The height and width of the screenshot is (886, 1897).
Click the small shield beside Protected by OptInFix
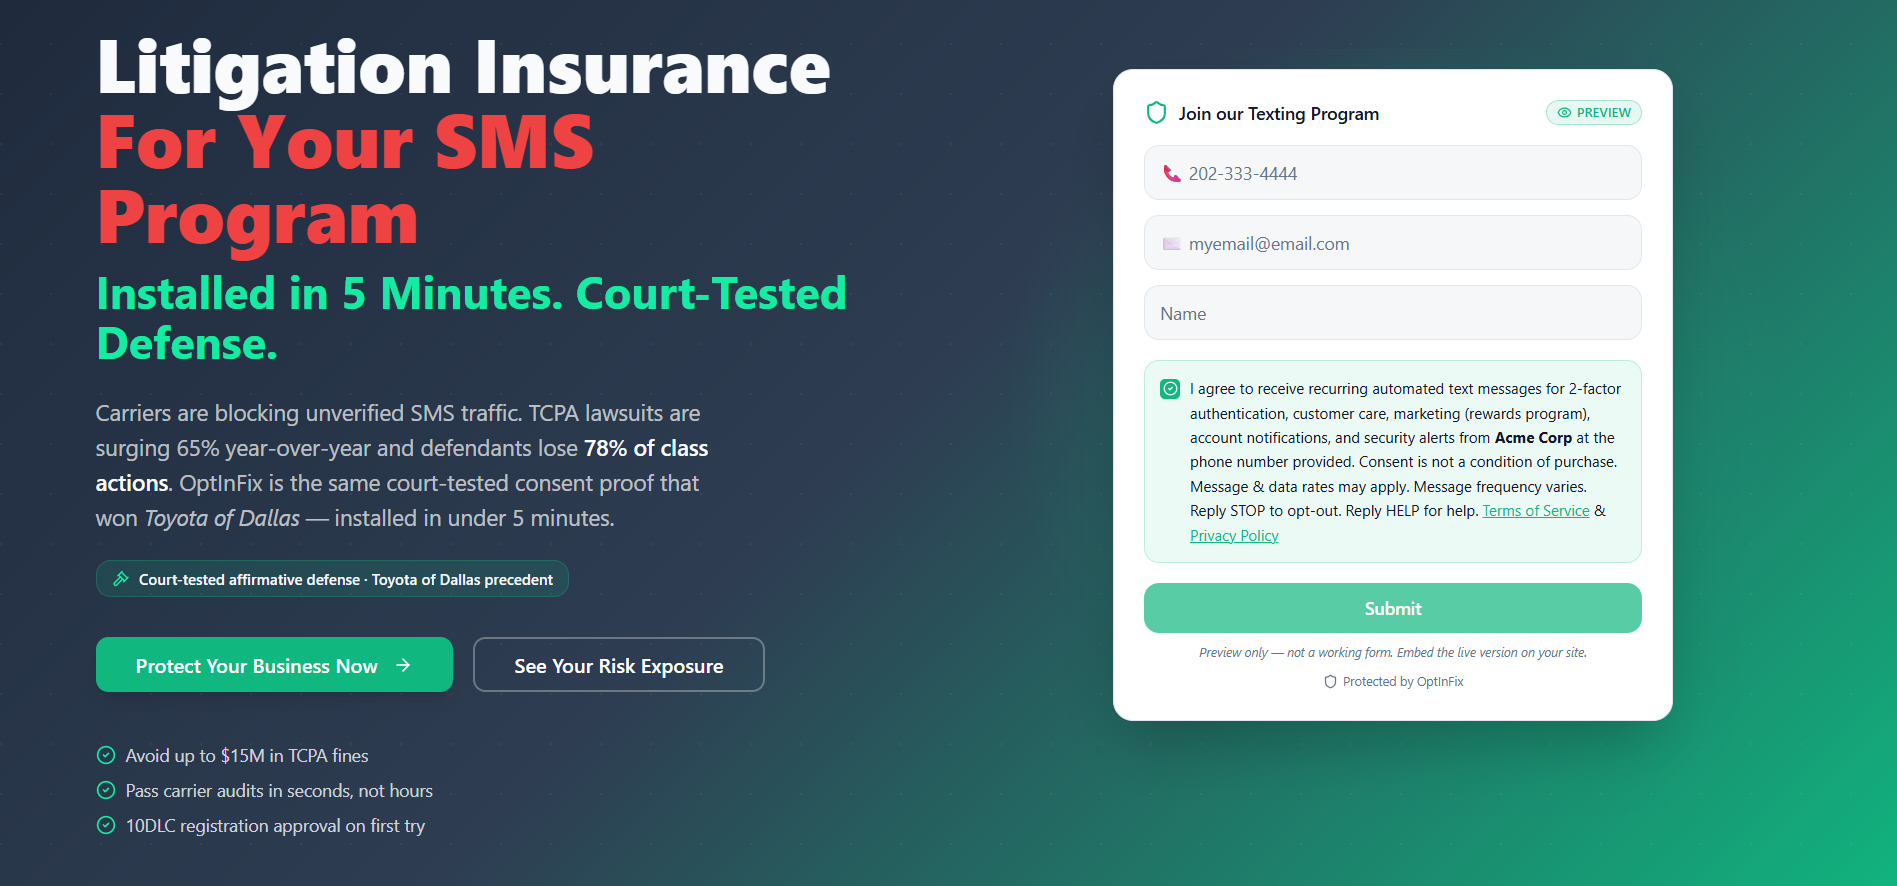(1330, 682)
